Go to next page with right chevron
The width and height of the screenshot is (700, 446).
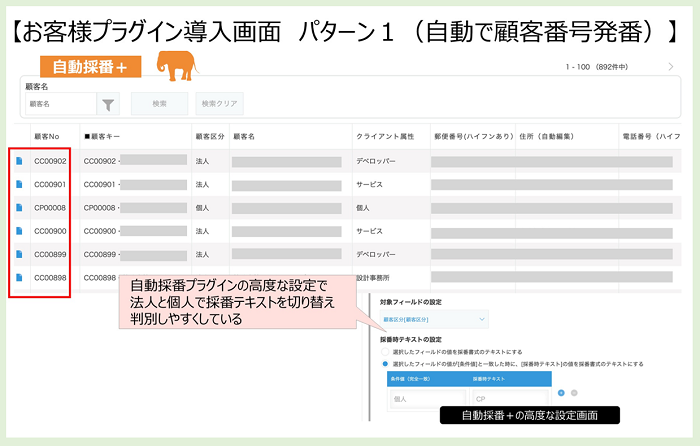pos(671,67)
